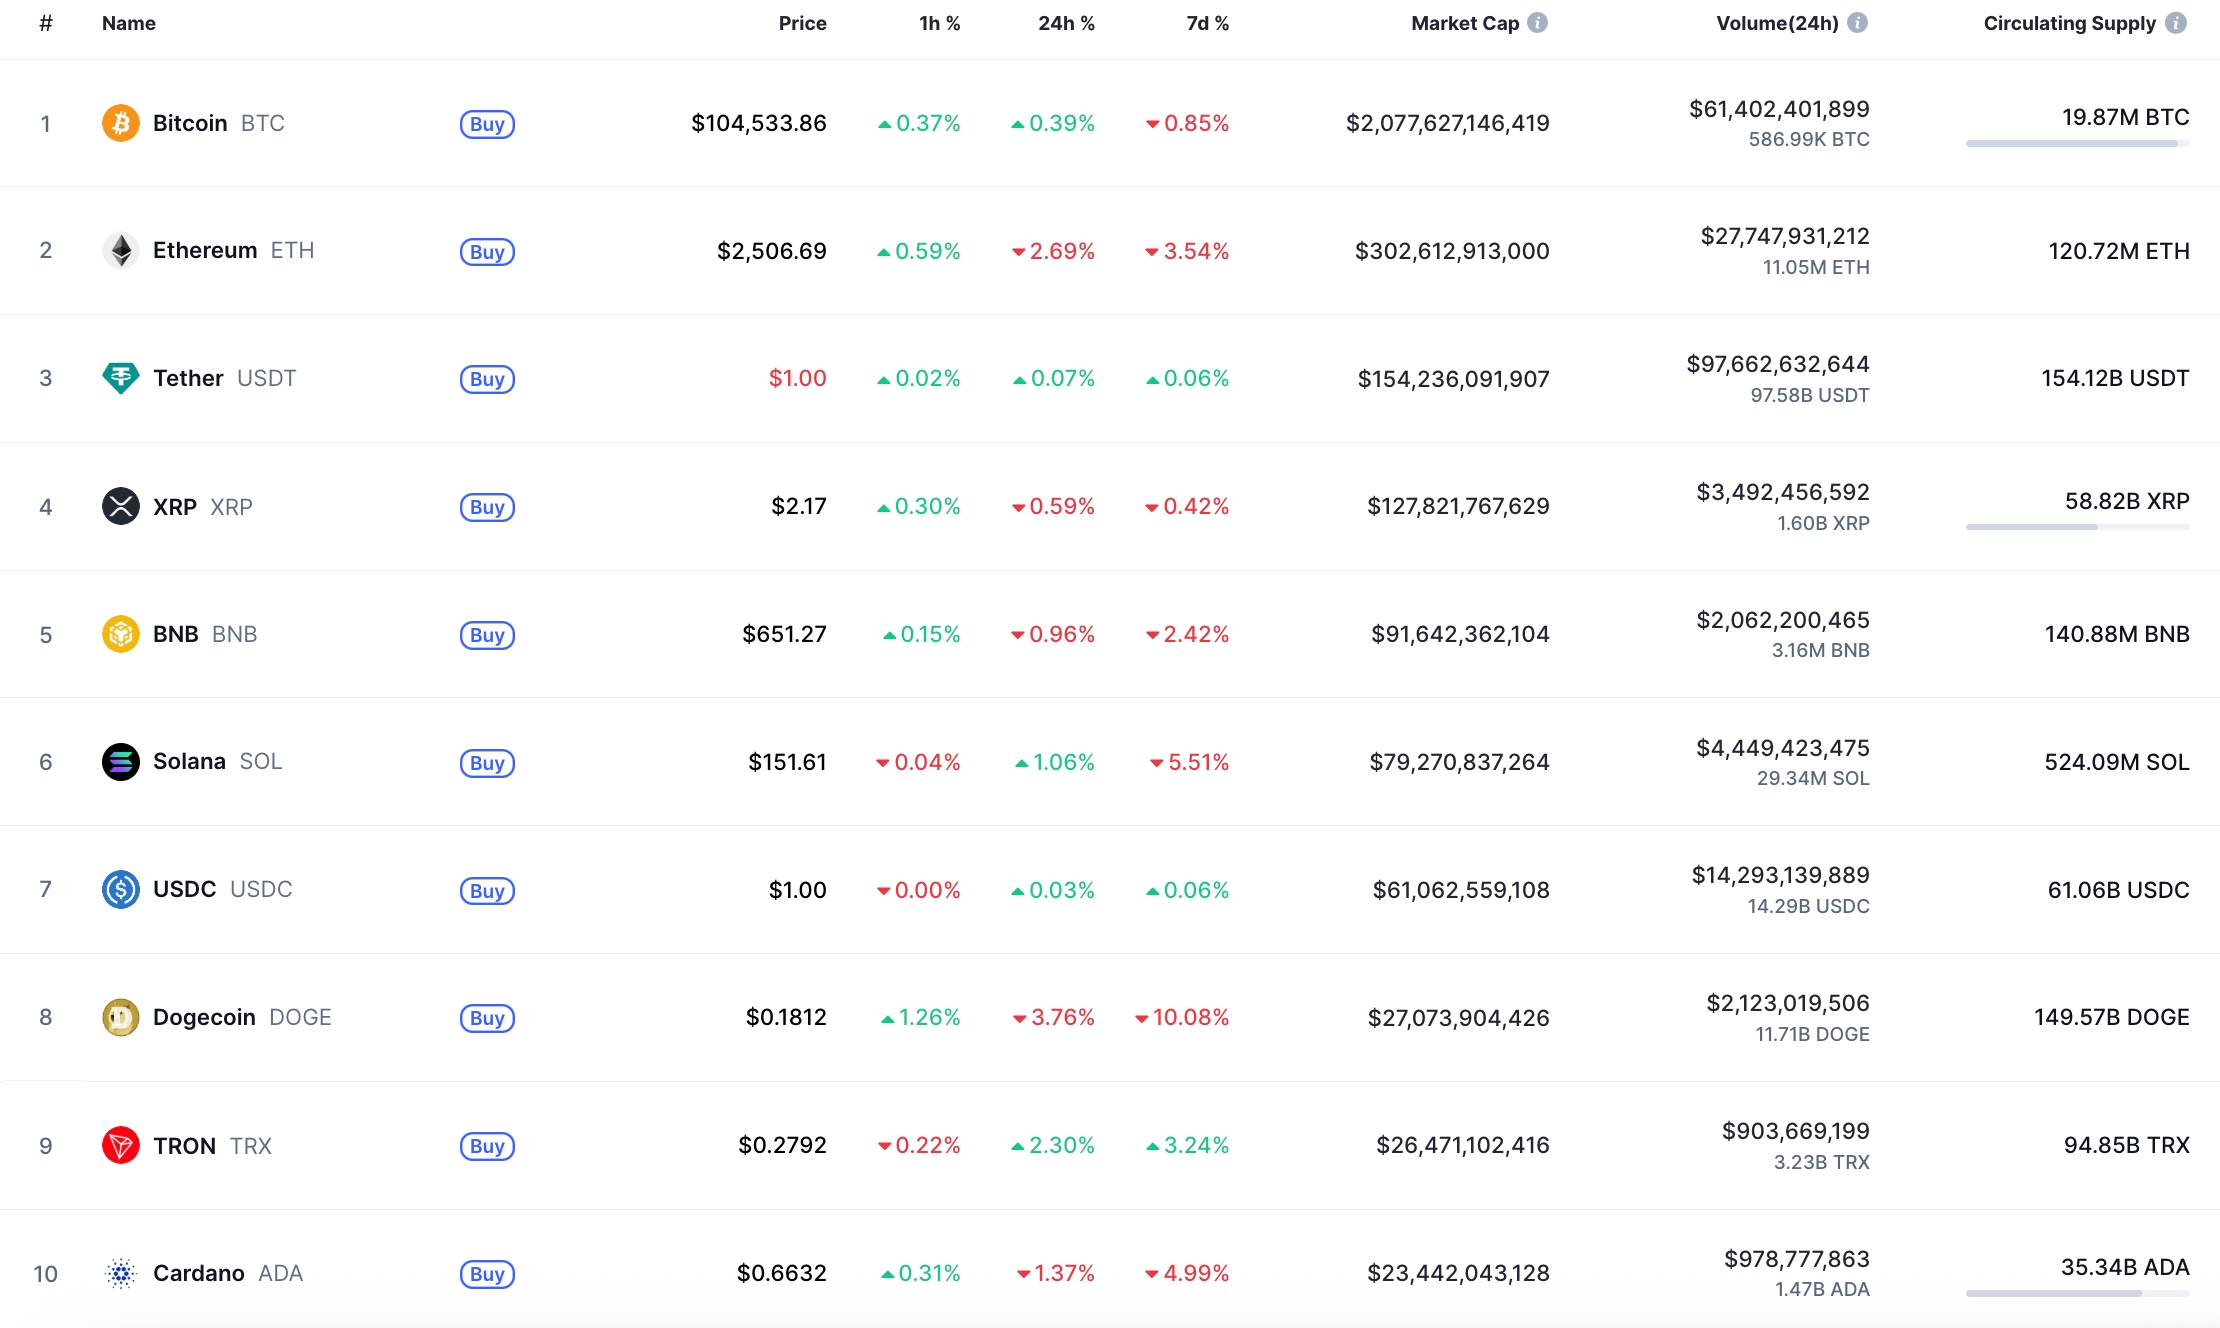Open the XRP name link

pos(203,507)
